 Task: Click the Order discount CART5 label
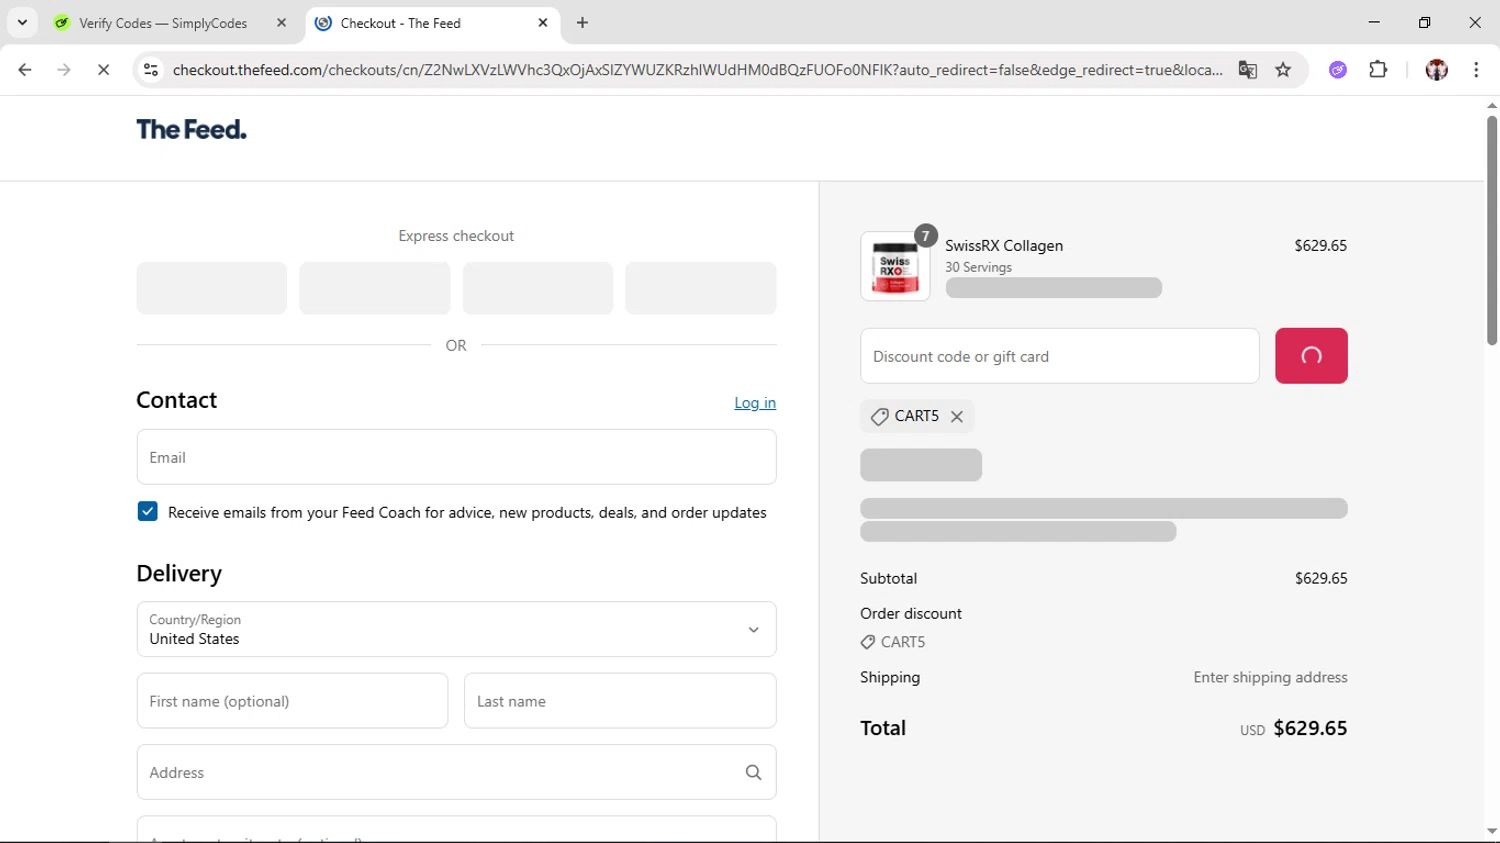click(893, 642)
